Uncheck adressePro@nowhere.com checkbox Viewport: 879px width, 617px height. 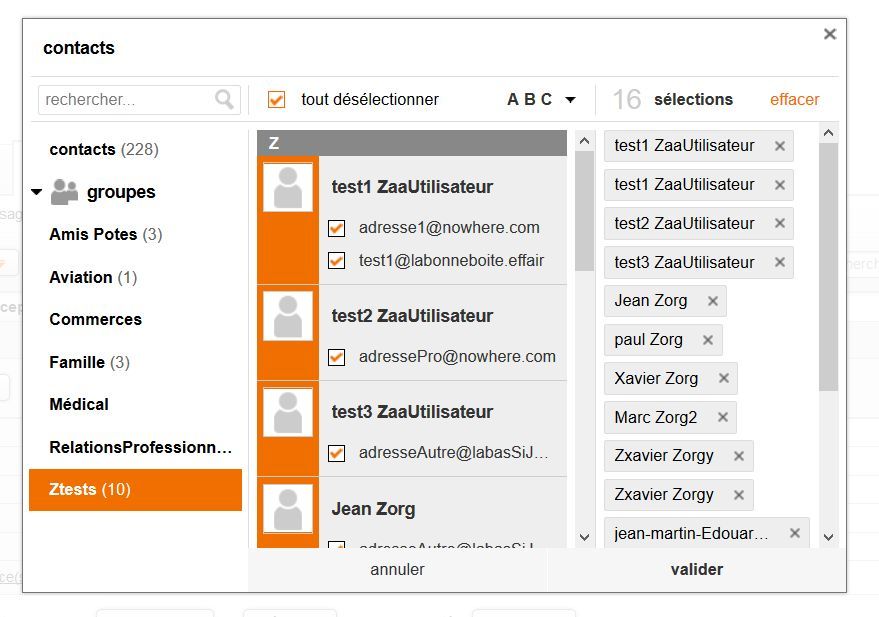pyautogui.click(x=337, y=357)
